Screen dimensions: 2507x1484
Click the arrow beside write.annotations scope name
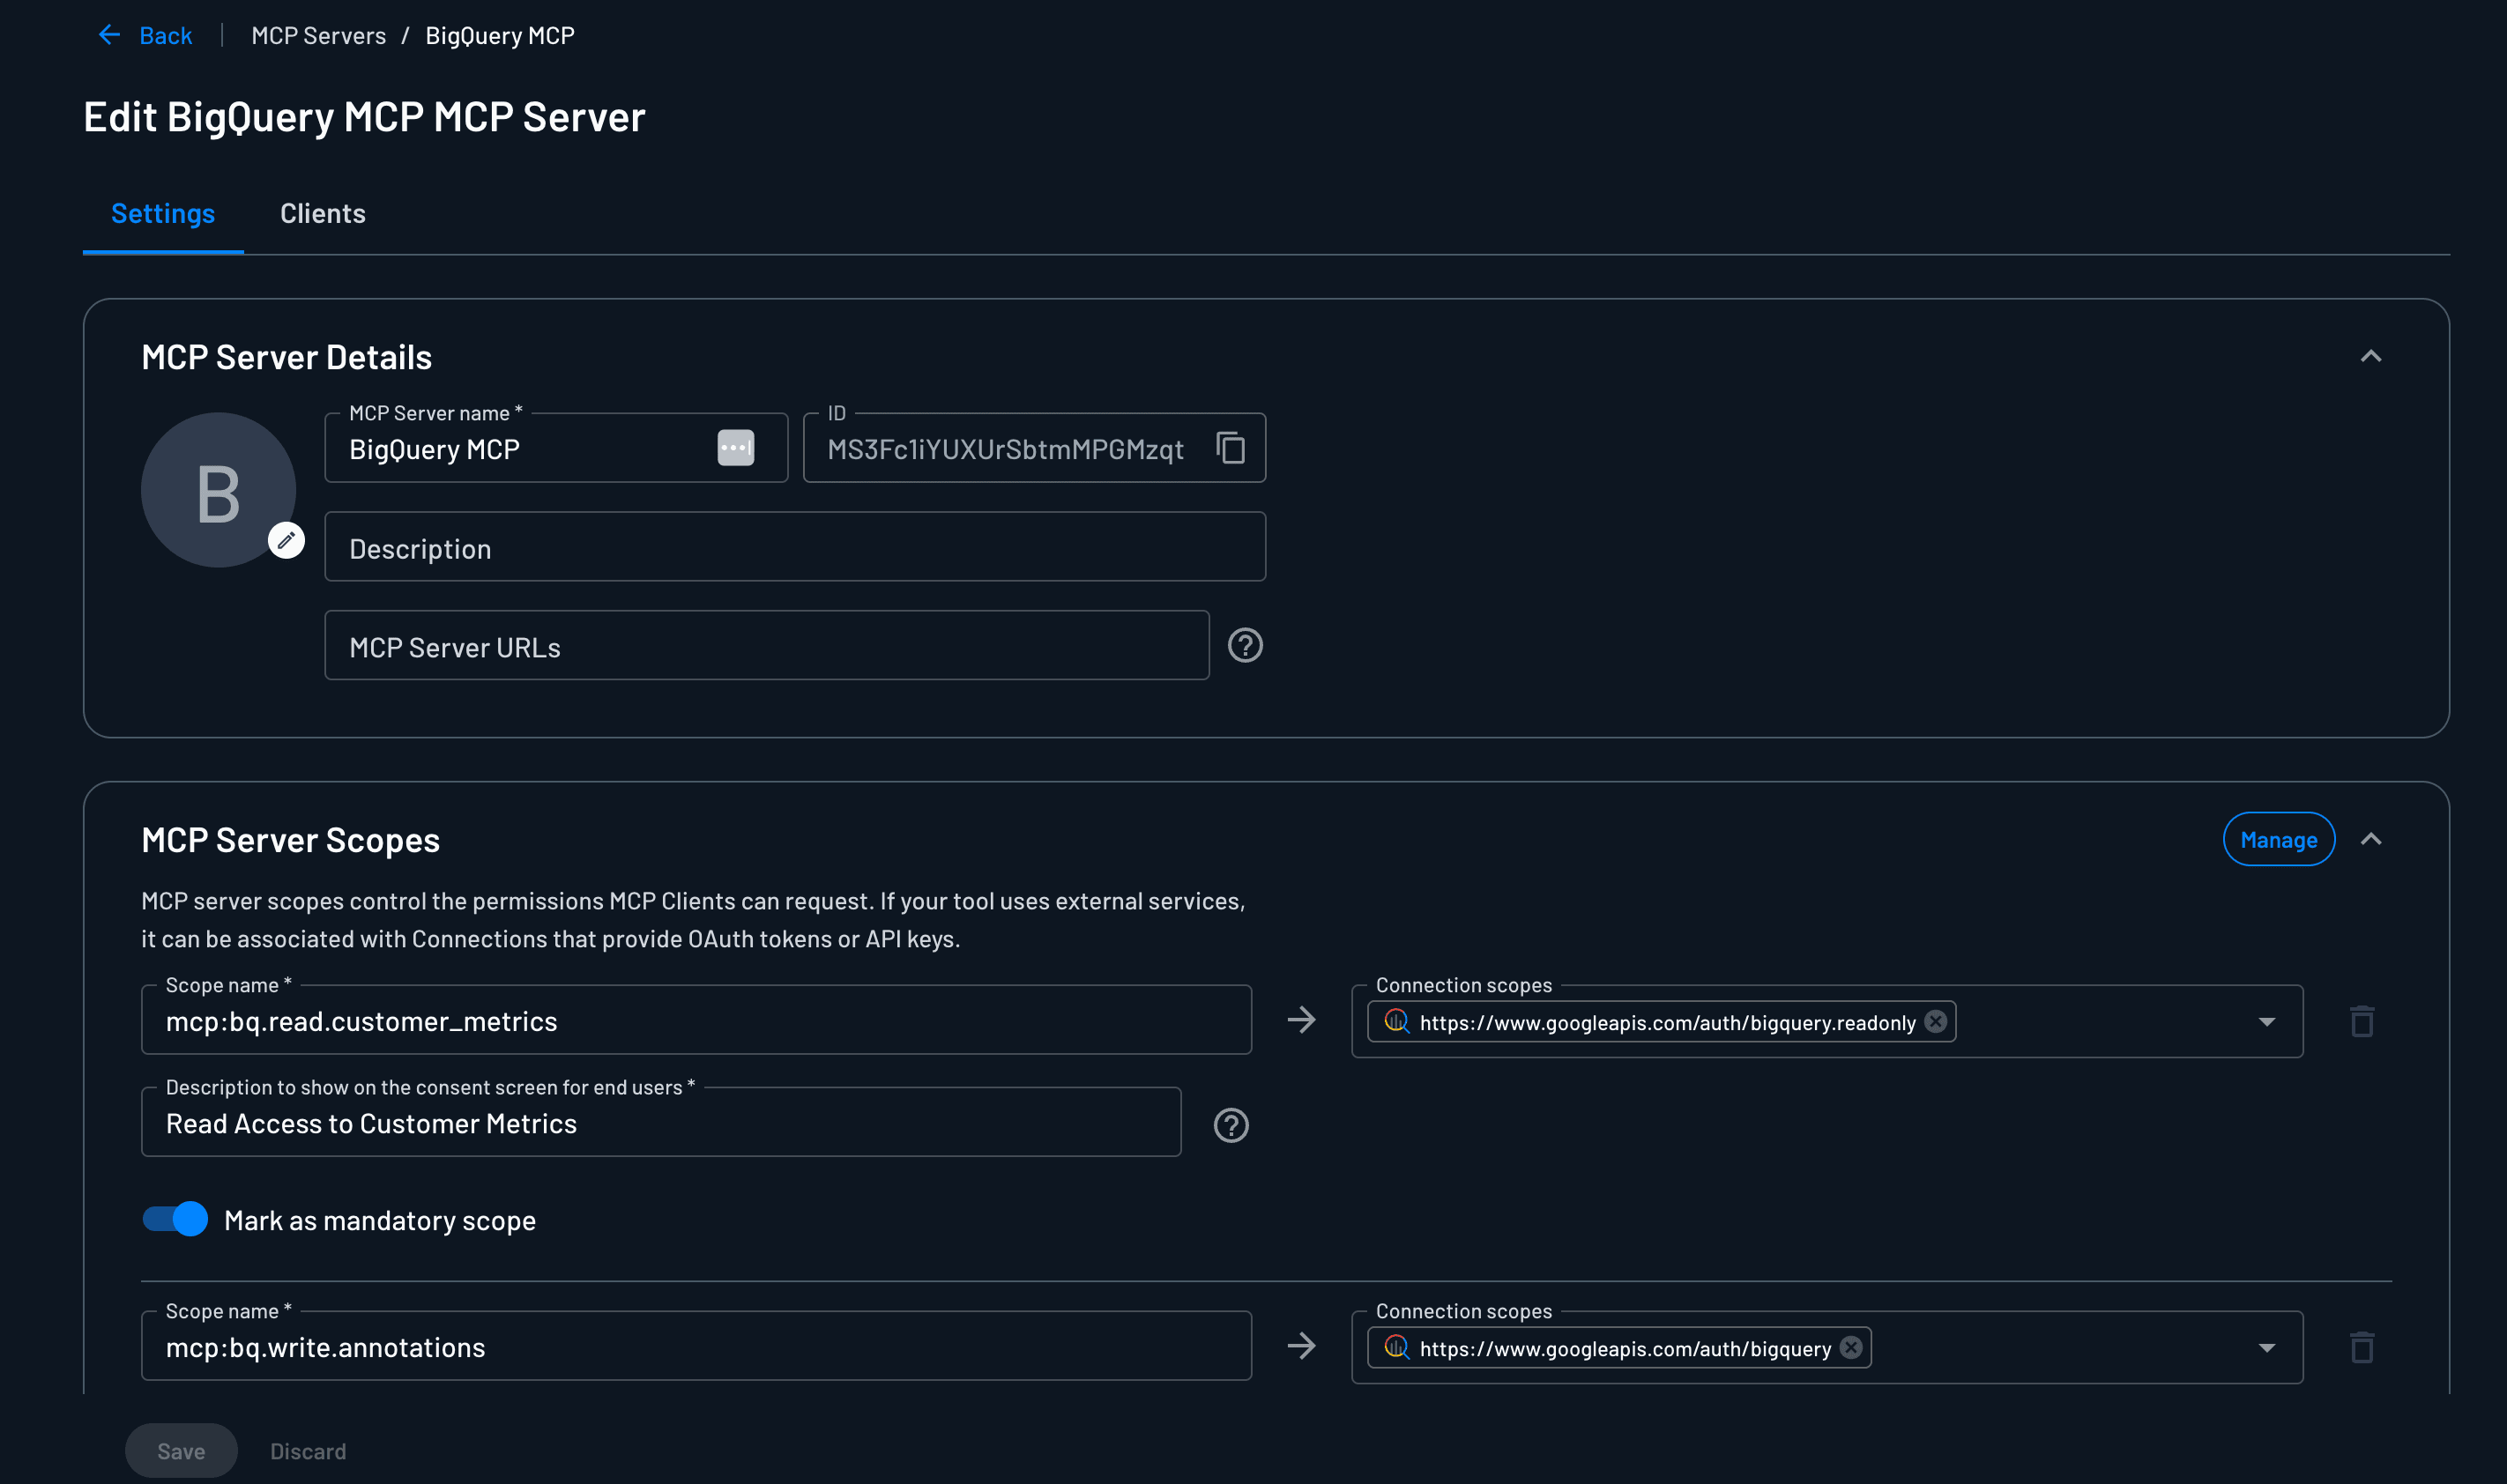1301,1346
